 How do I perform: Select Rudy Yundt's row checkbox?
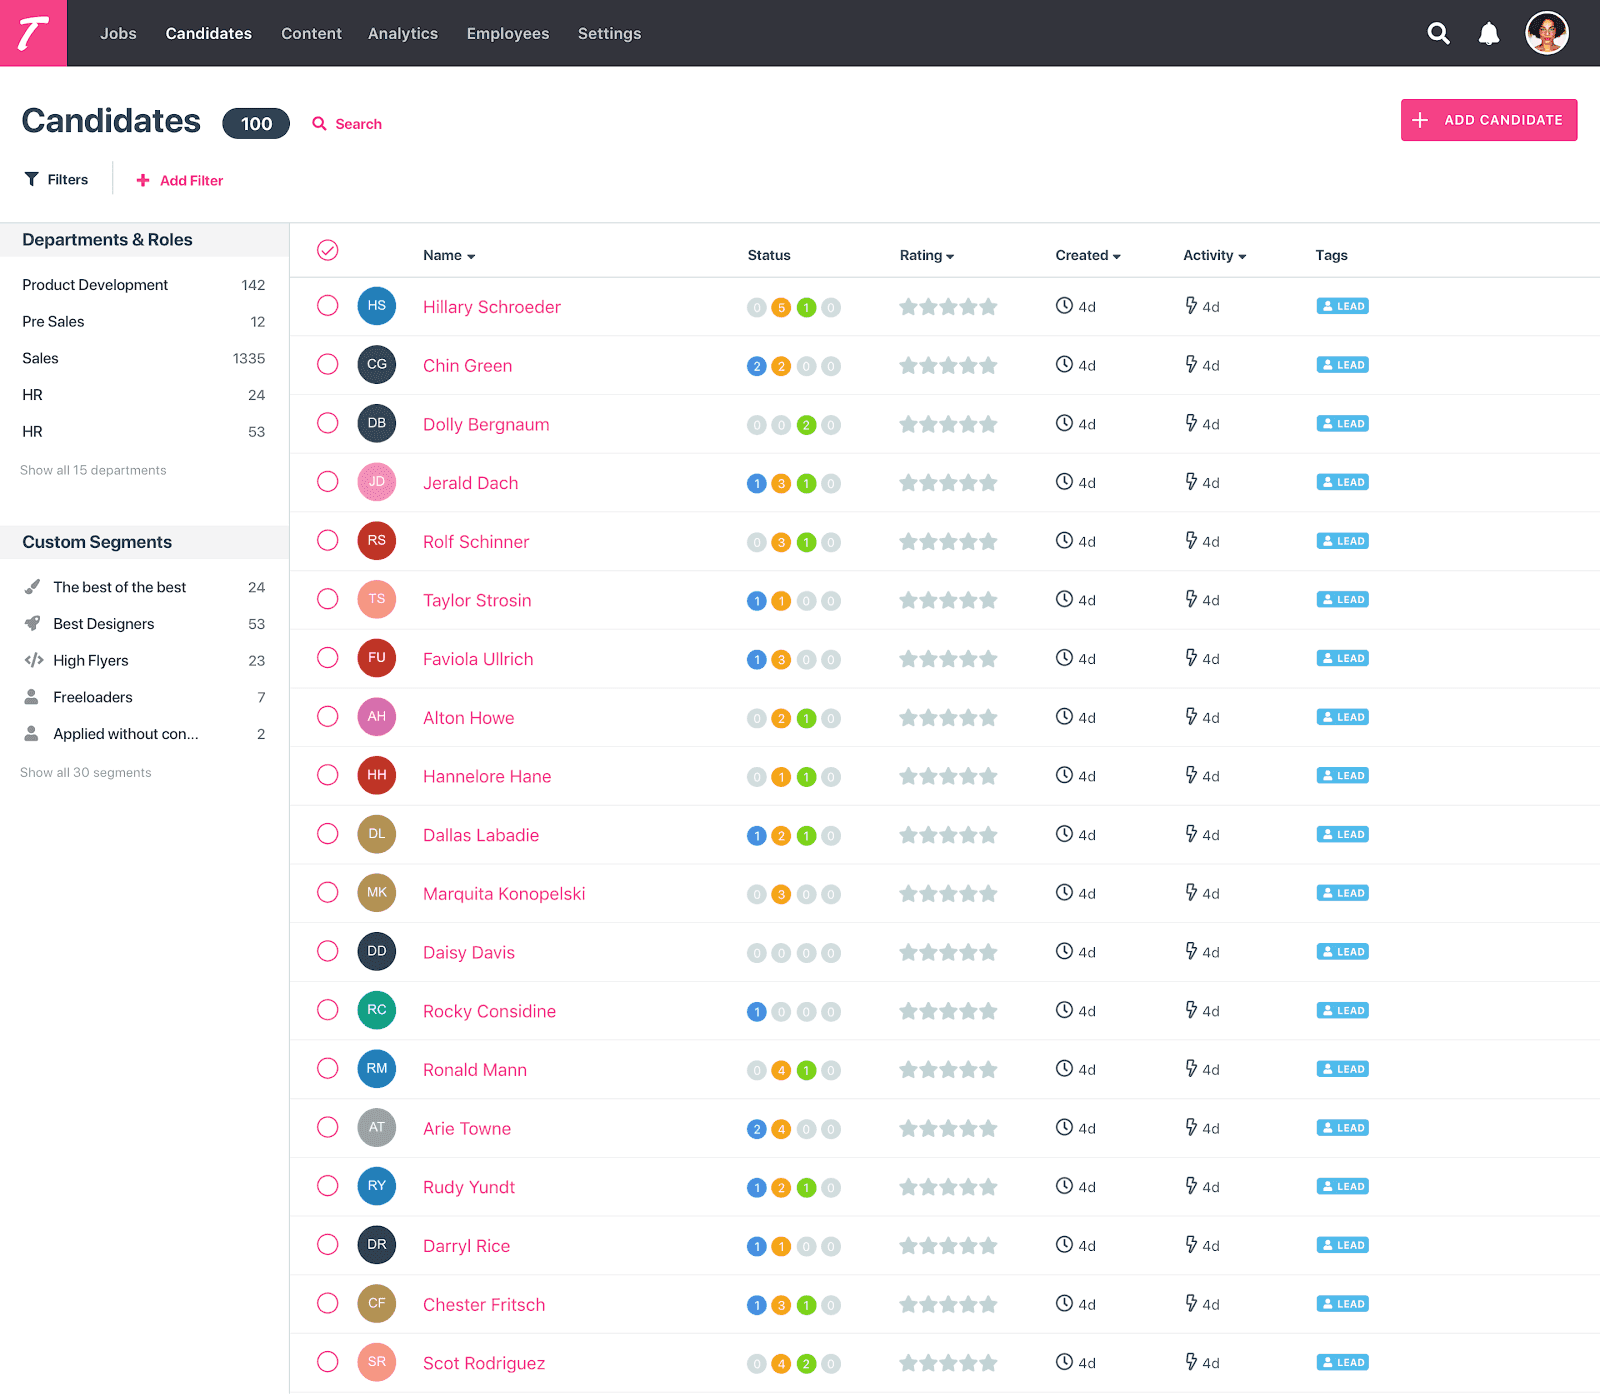click(x=328, y=1186)
